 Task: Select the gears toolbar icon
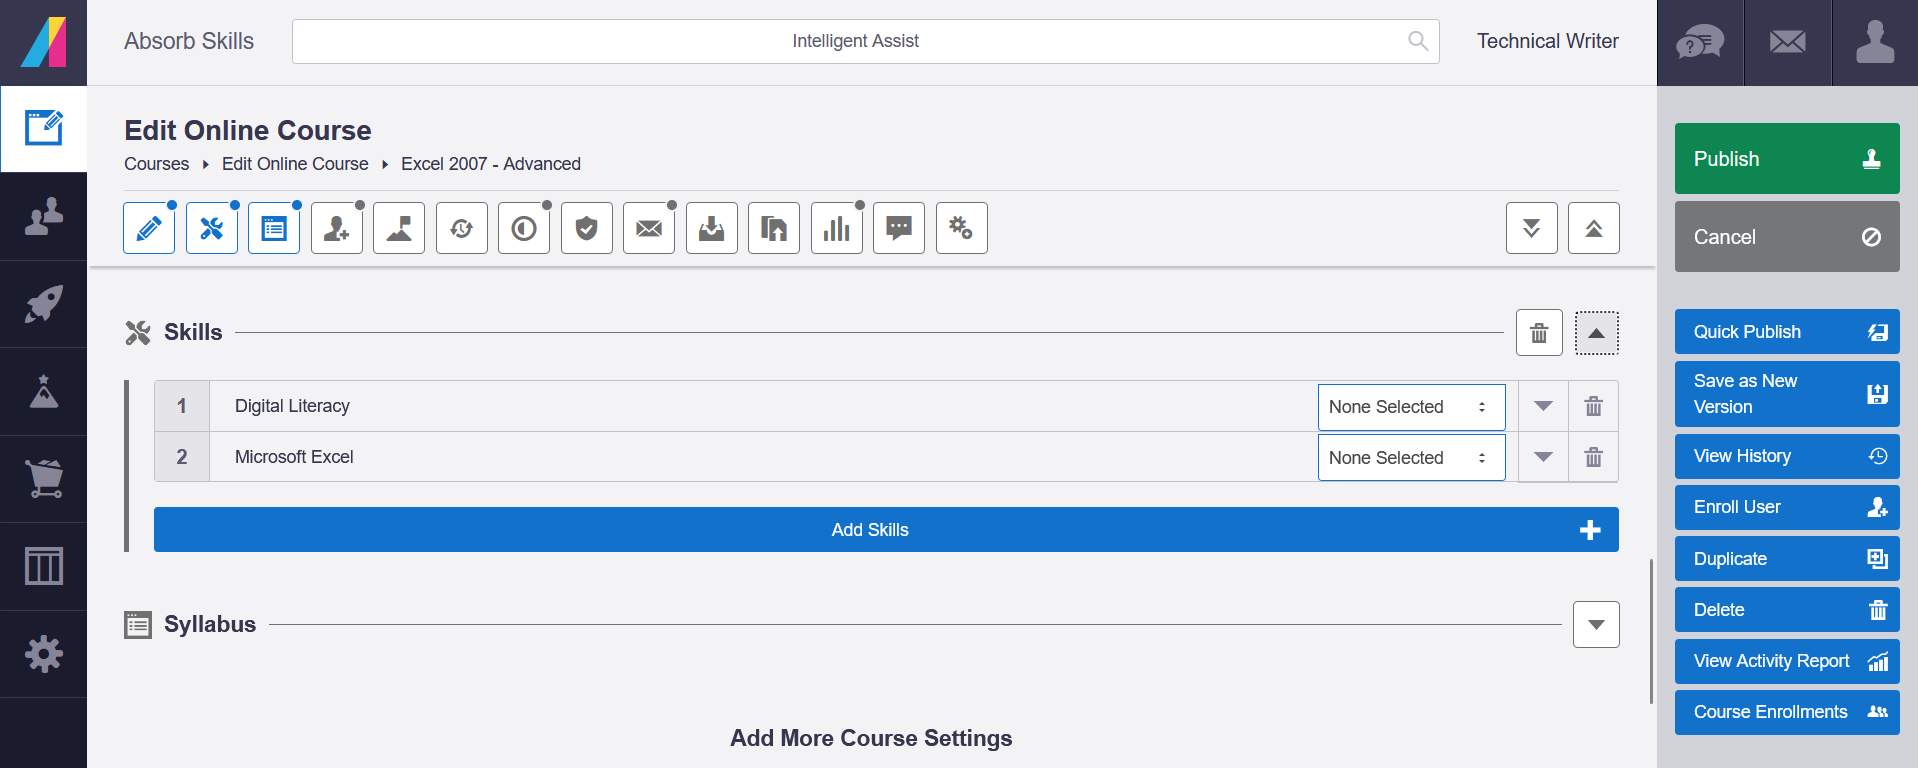[x=962, y=228]
